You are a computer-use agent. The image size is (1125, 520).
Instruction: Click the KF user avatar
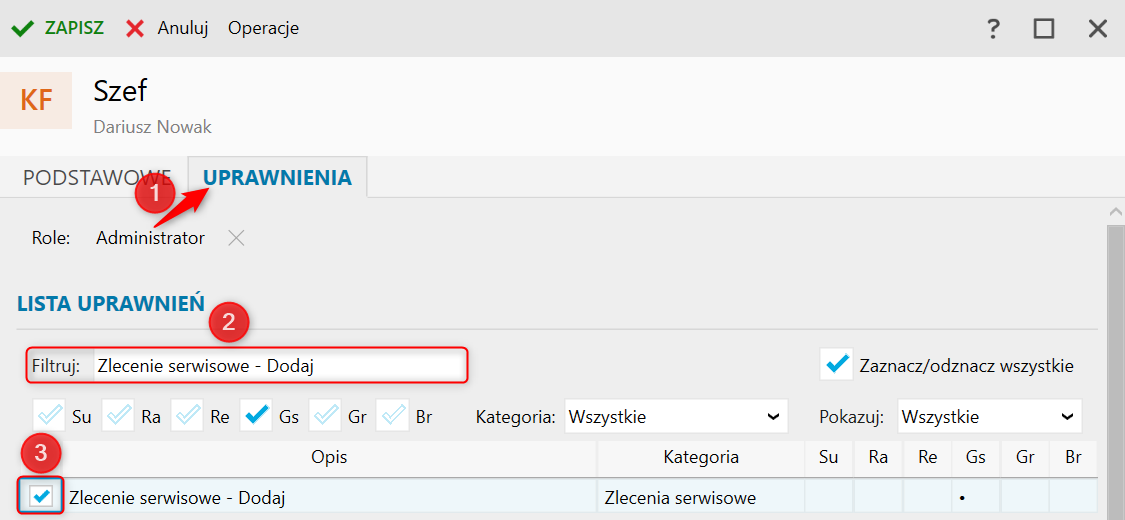(36, 101)
